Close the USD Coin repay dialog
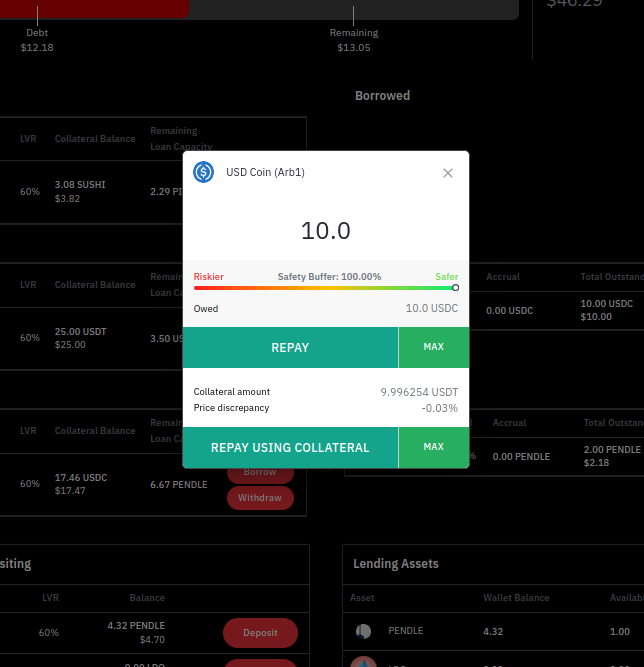The height and width of the screenshot is (667, 644). 447,173
